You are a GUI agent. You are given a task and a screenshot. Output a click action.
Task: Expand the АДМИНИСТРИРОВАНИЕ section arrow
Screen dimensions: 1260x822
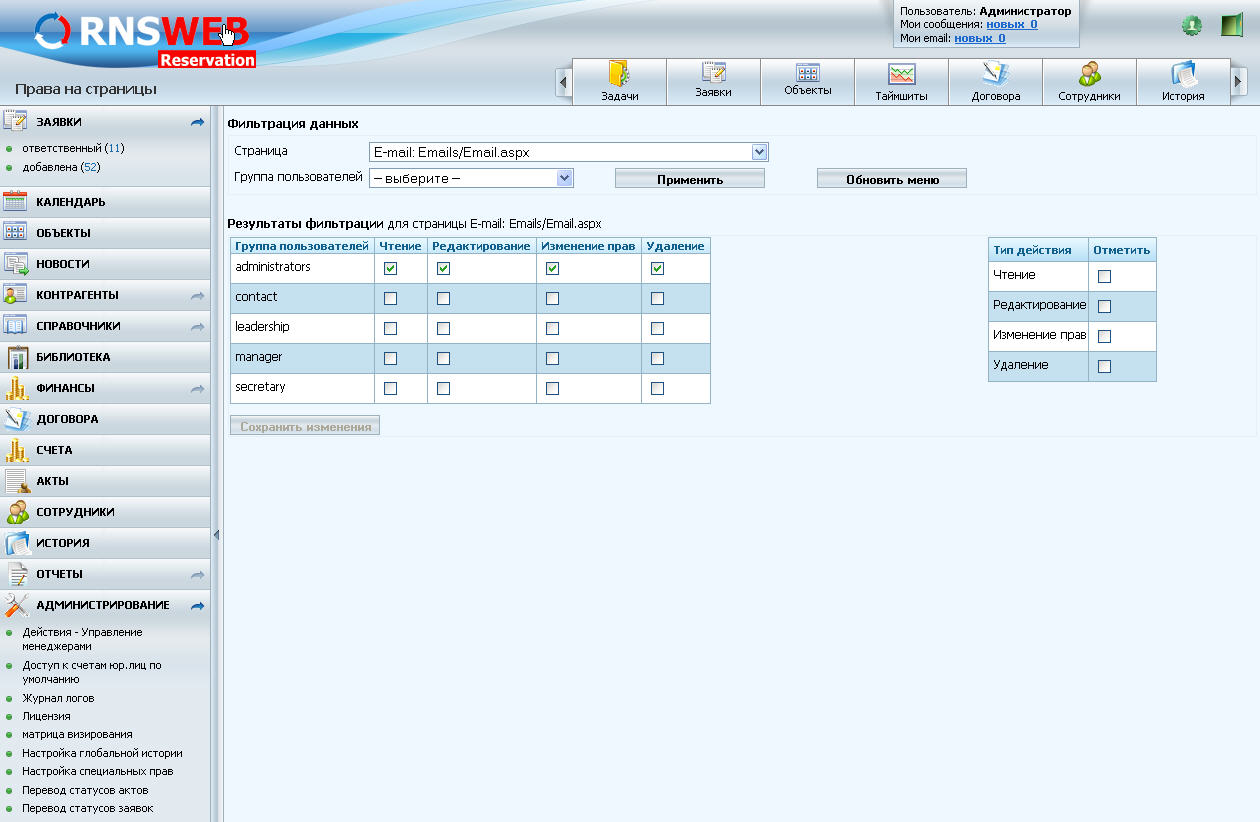[198, 605]
